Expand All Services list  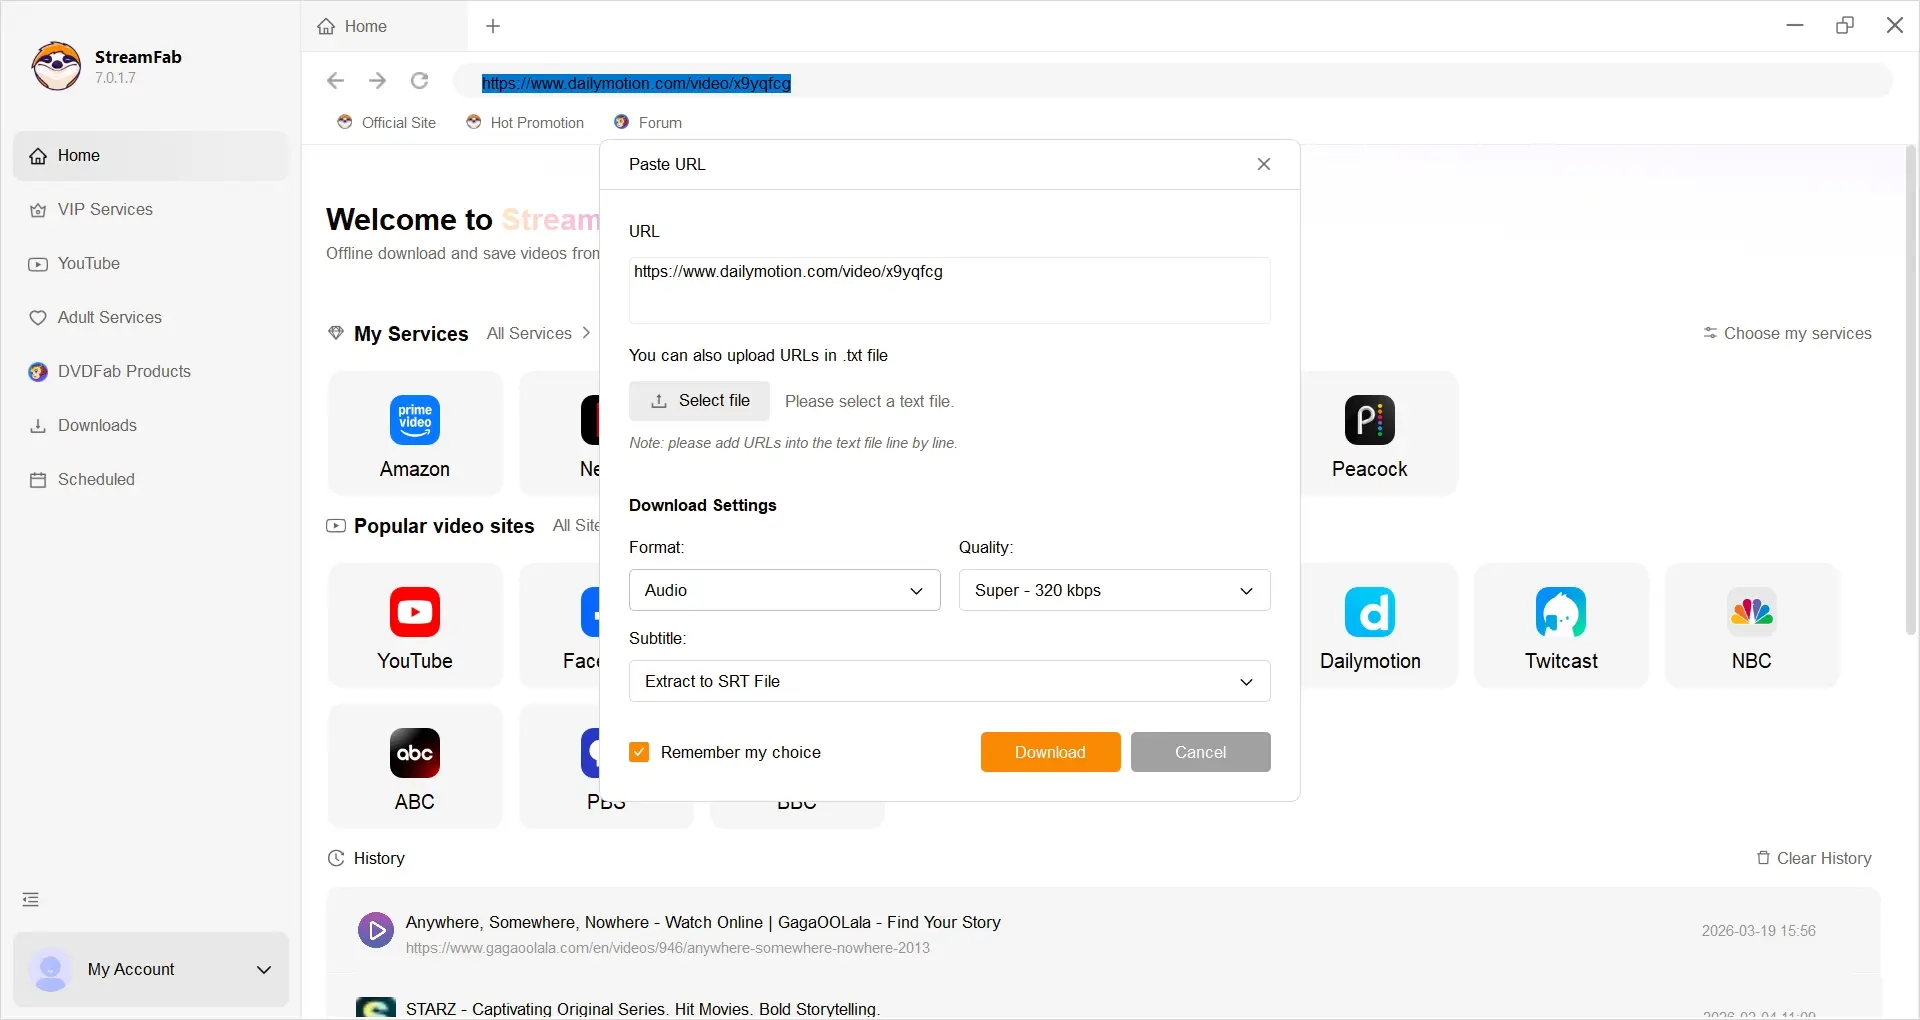click(x=539, y=334)
